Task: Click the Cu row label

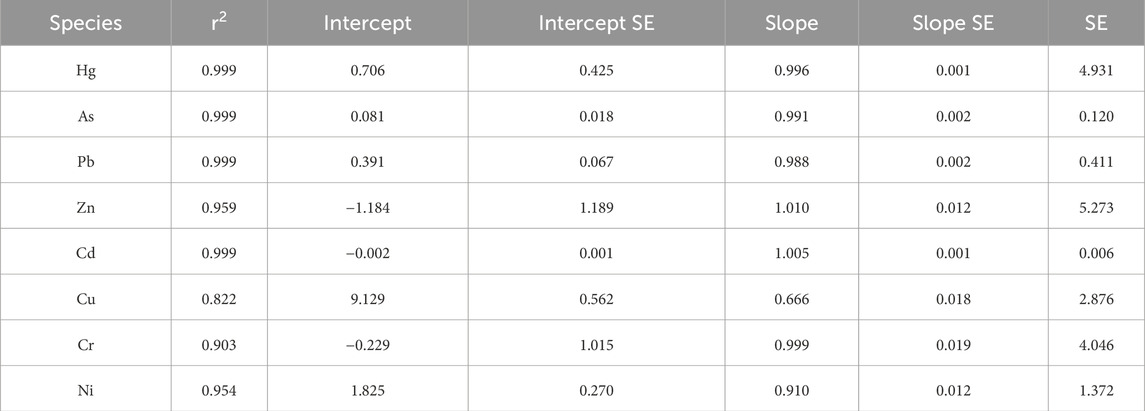Action: click(x=75, y=299)
